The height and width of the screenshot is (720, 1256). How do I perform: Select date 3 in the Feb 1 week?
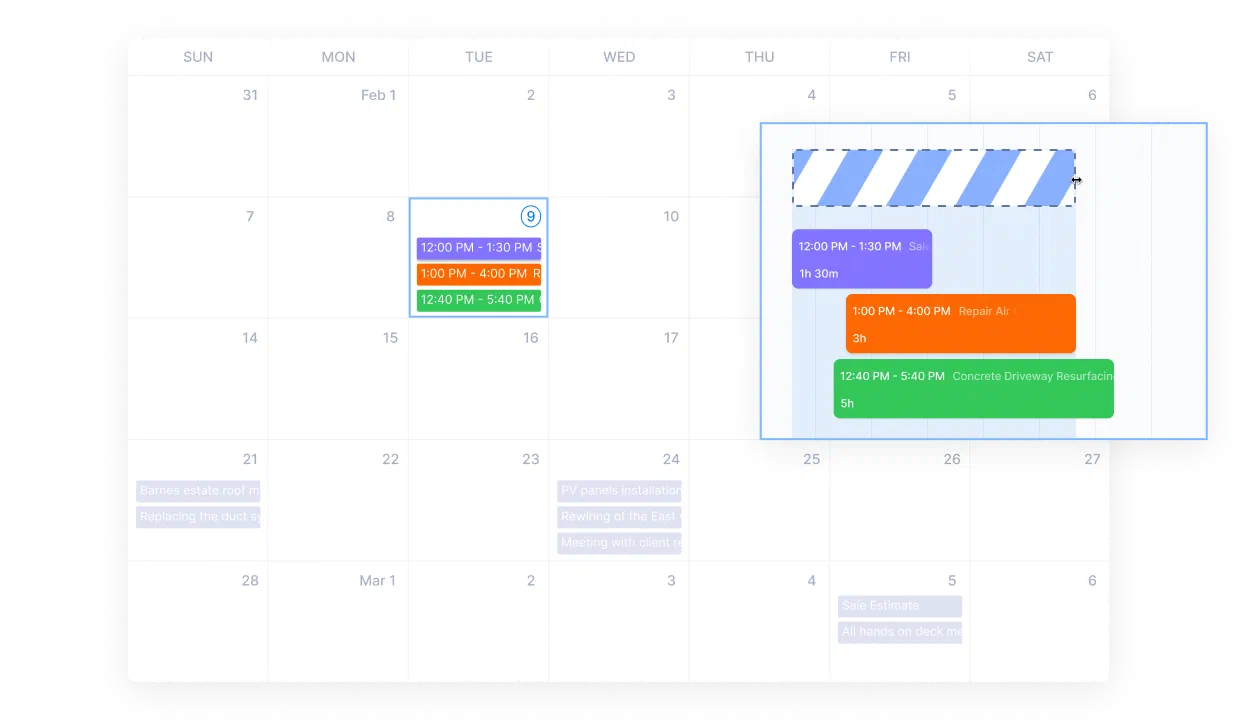tap(671, 95)
